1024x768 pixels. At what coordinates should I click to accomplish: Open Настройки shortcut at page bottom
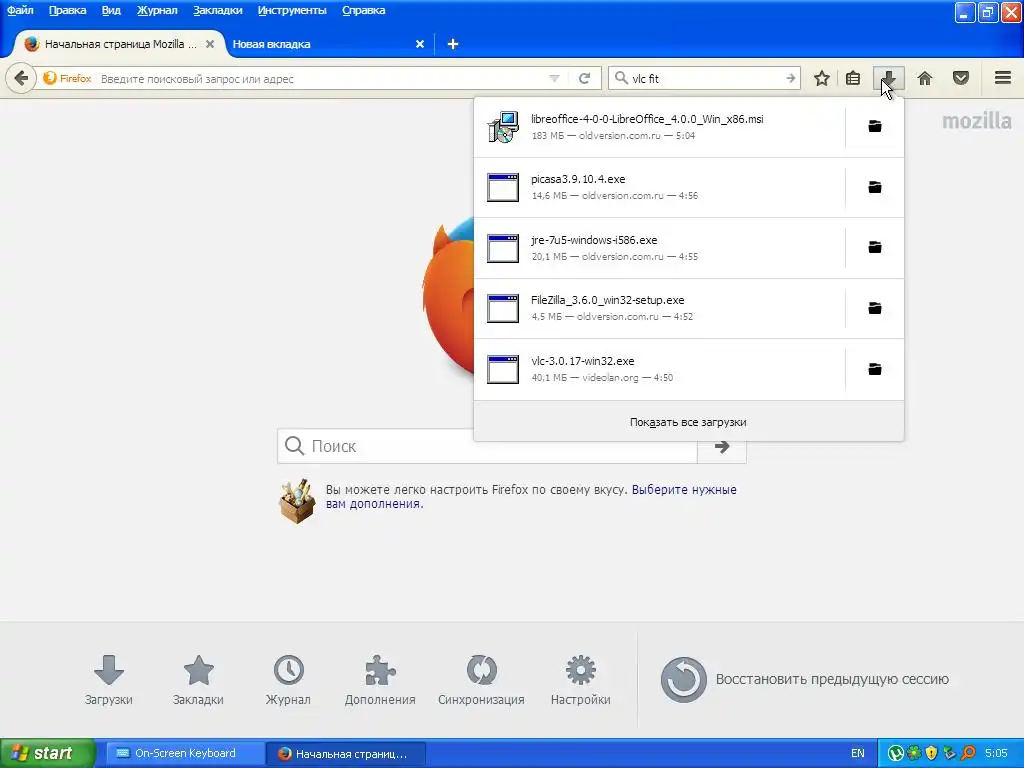click(x=581, y=680)
